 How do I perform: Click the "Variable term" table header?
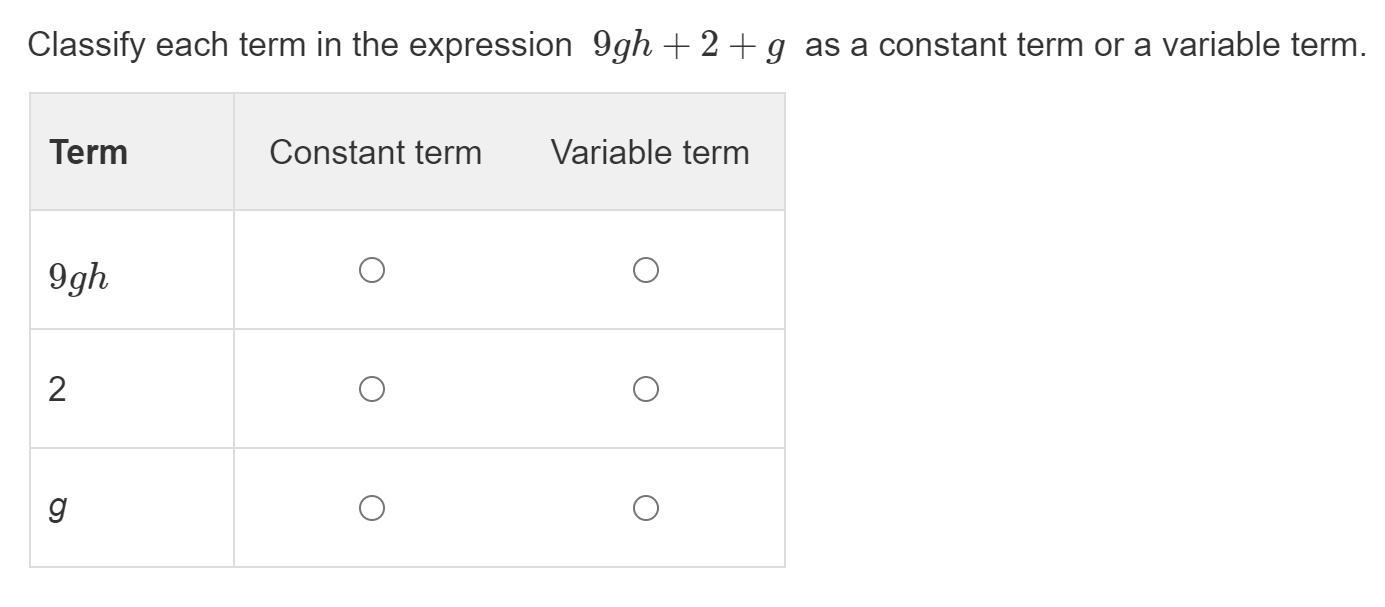pyautogui.click(x=649, y=152)
